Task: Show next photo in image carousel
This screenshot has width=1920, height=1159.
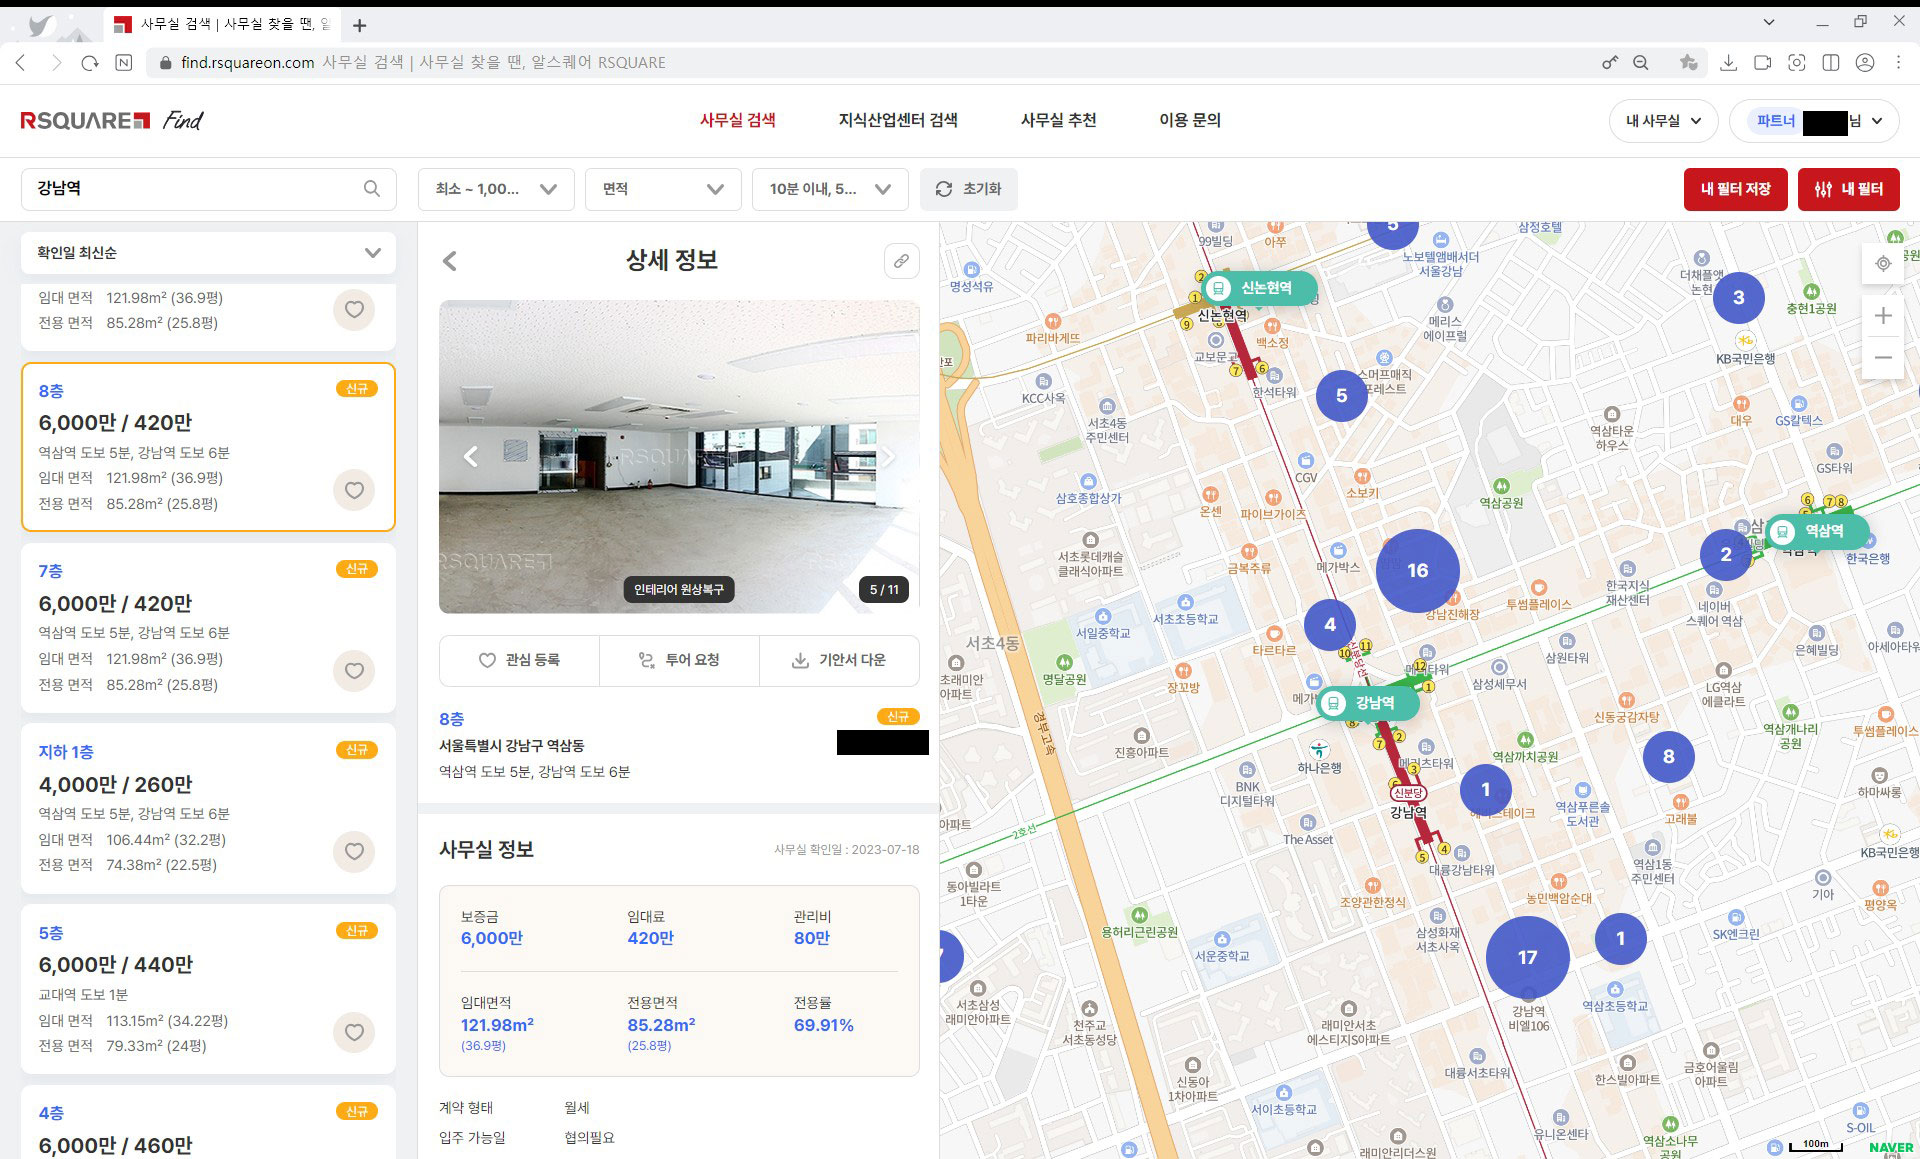Action: coord(886,457)
